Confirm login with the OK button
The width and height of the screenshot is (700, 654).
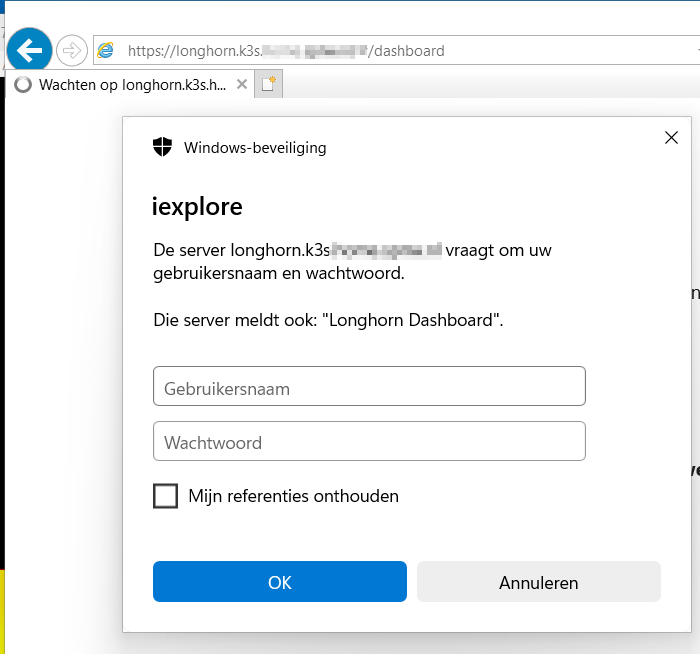click(280, 582)
